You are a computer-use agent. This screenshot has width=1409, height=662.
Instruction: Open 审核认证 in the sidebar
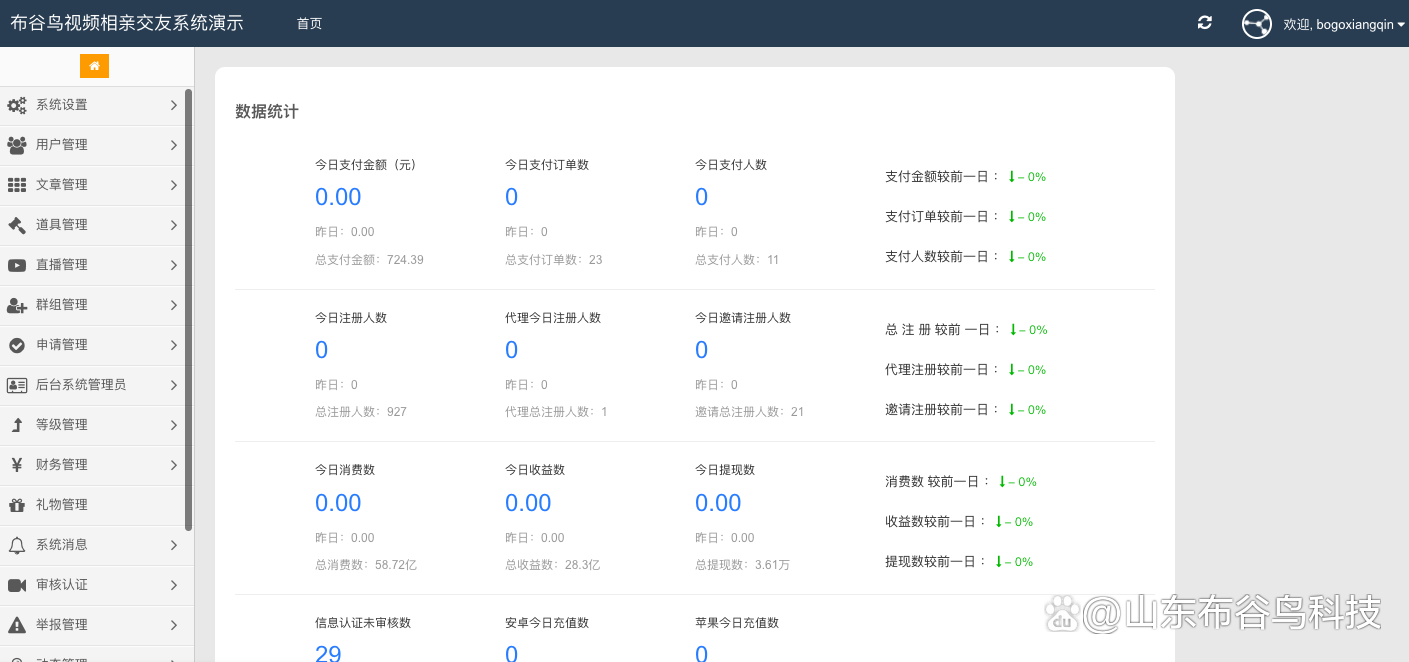pyautogui.click(x=93, y=585)
